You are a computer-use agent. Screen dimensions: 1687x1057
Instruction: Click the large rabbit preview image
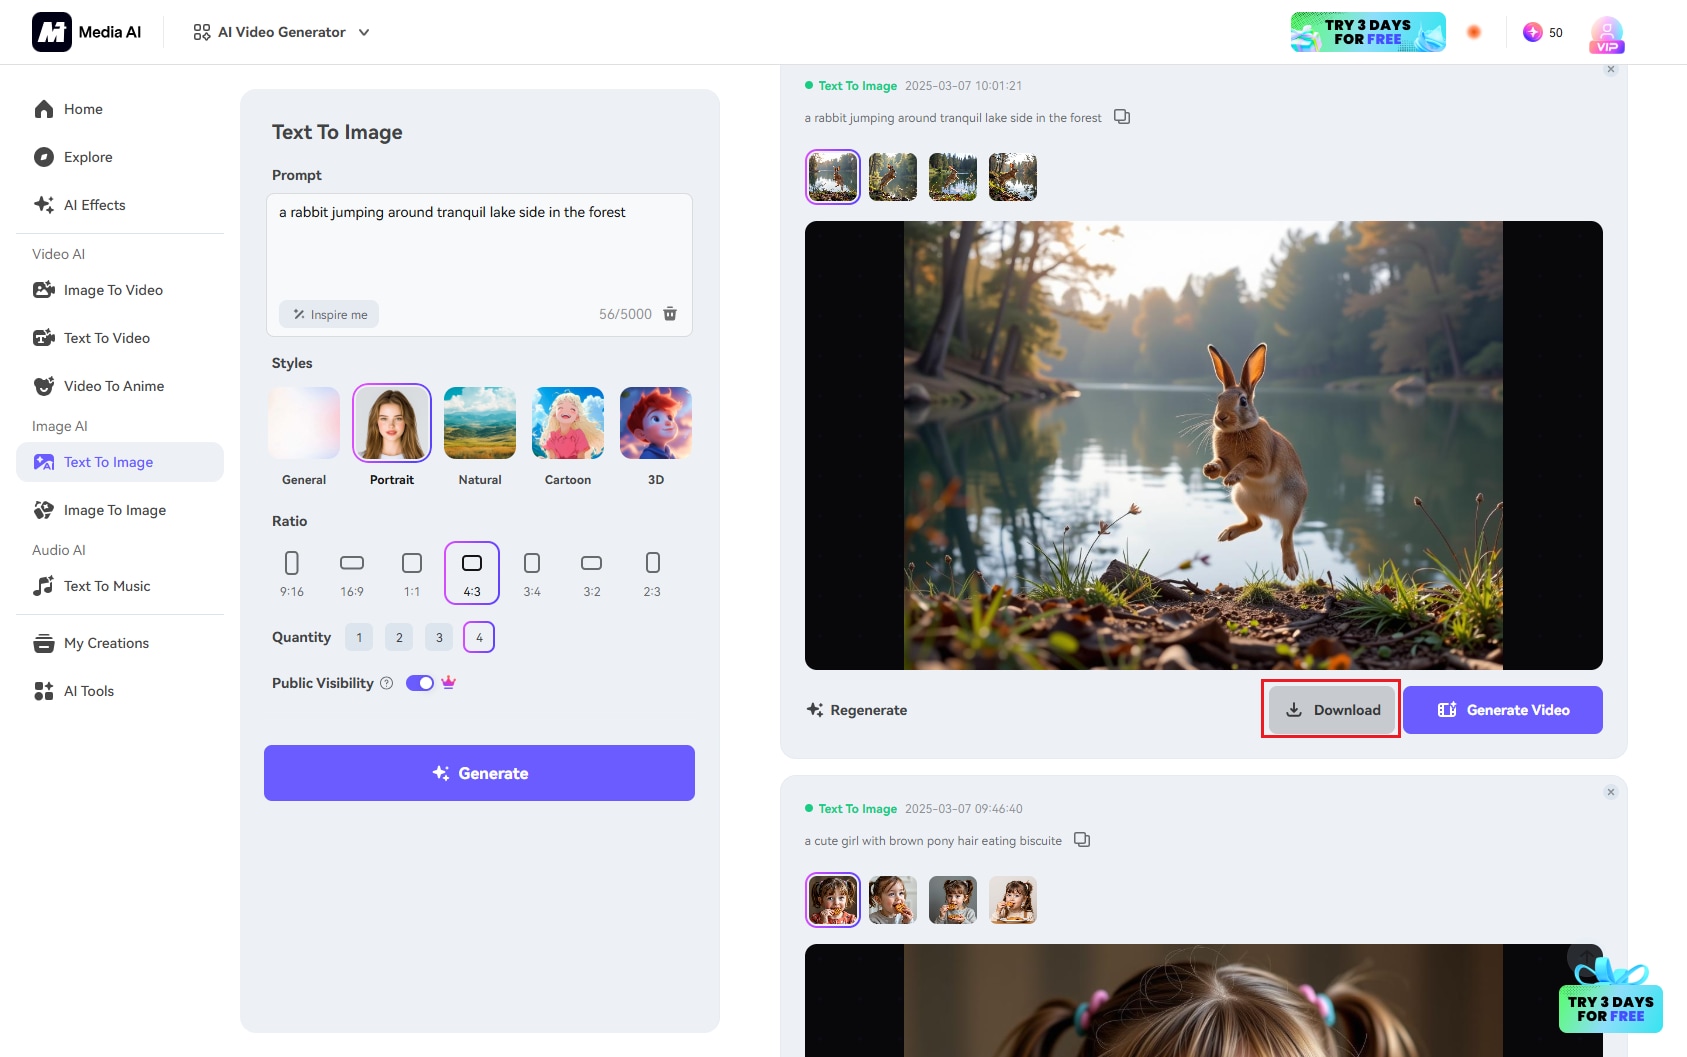(1204, 445)
